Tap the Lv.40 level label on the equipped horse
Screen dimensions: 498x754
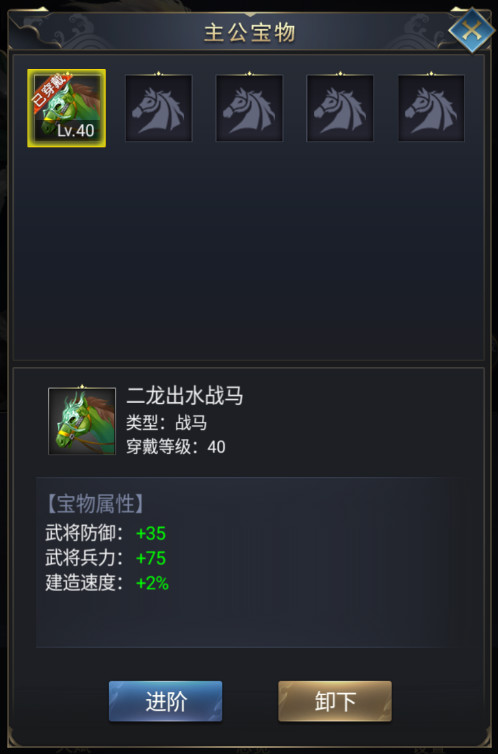pos(75,130)
